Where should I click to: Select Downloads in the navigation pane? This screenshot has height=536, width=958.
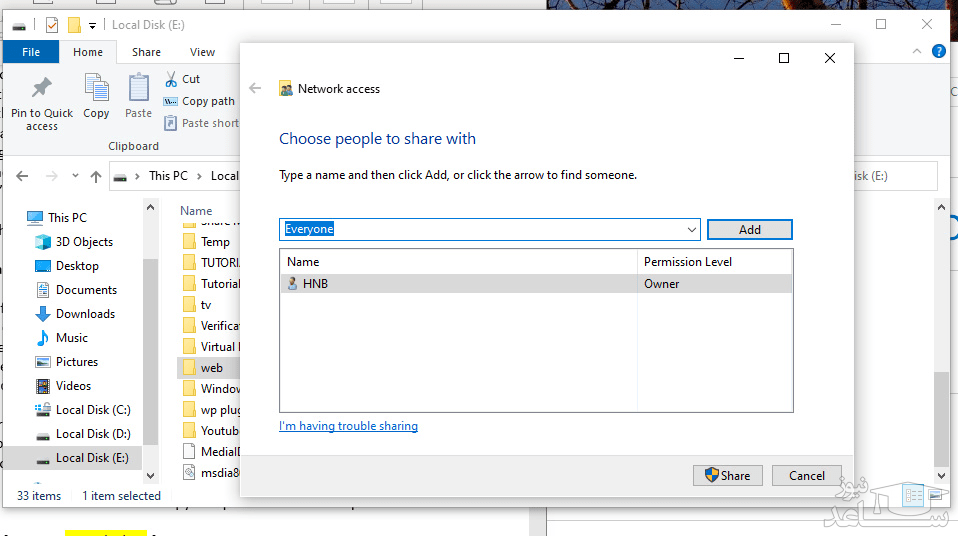coord(85,314)
